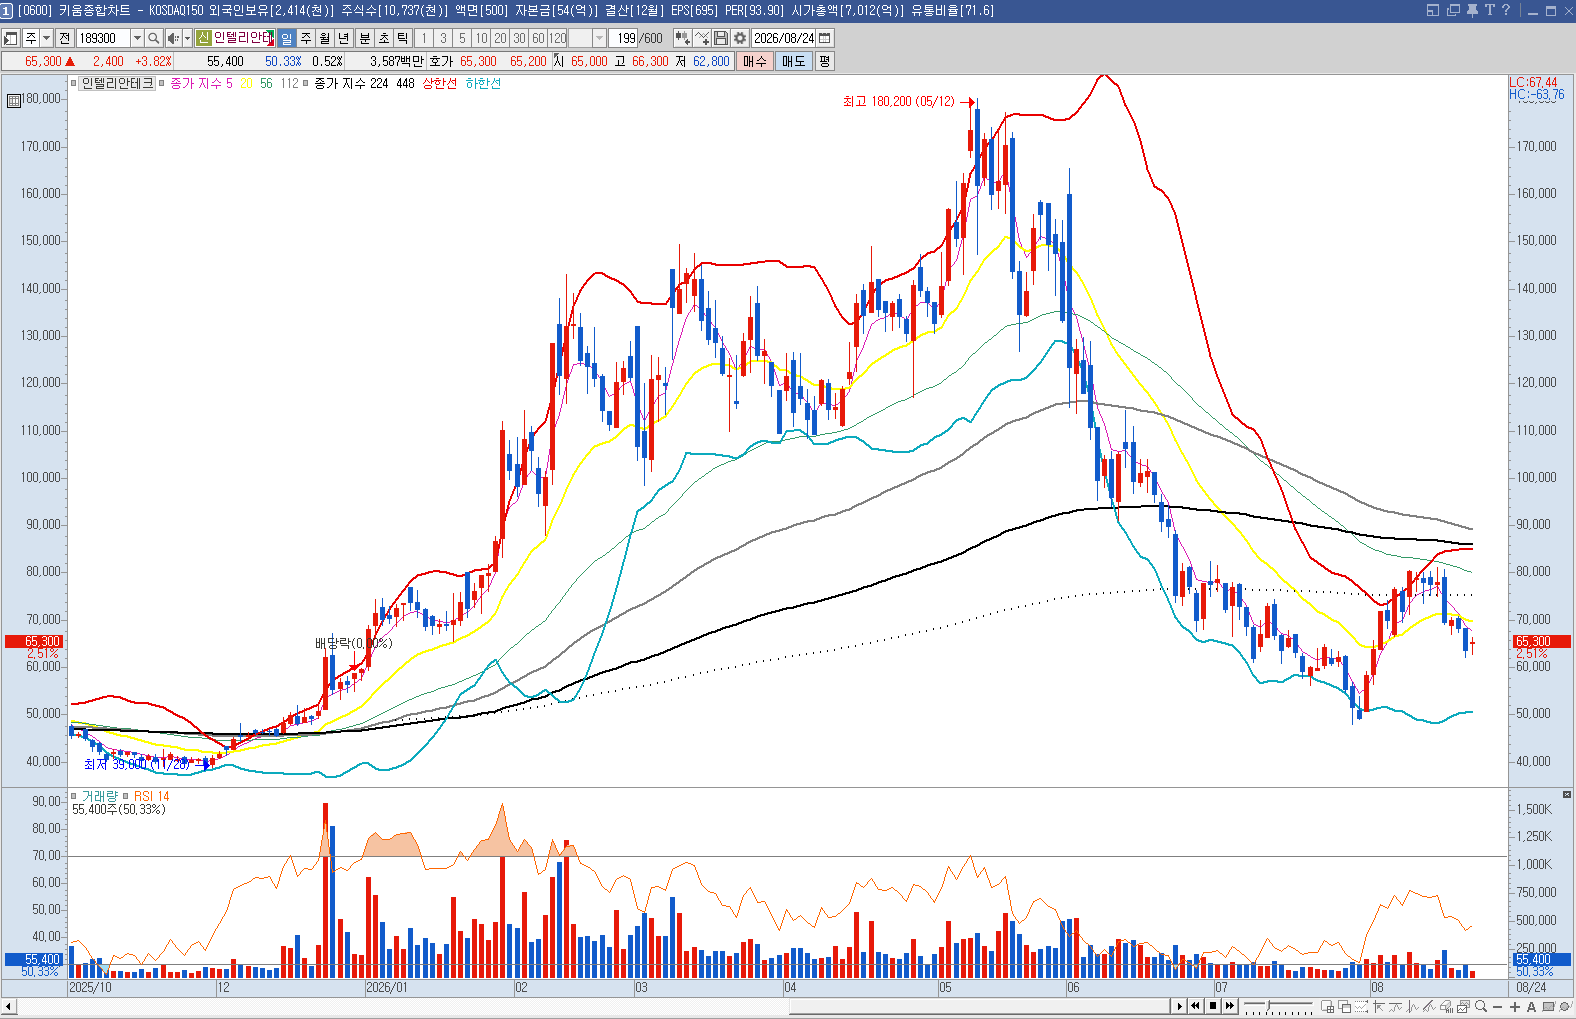Click the LC:67.44 indicator text
The image size is (1576, 1019).
click(1533, 82)
